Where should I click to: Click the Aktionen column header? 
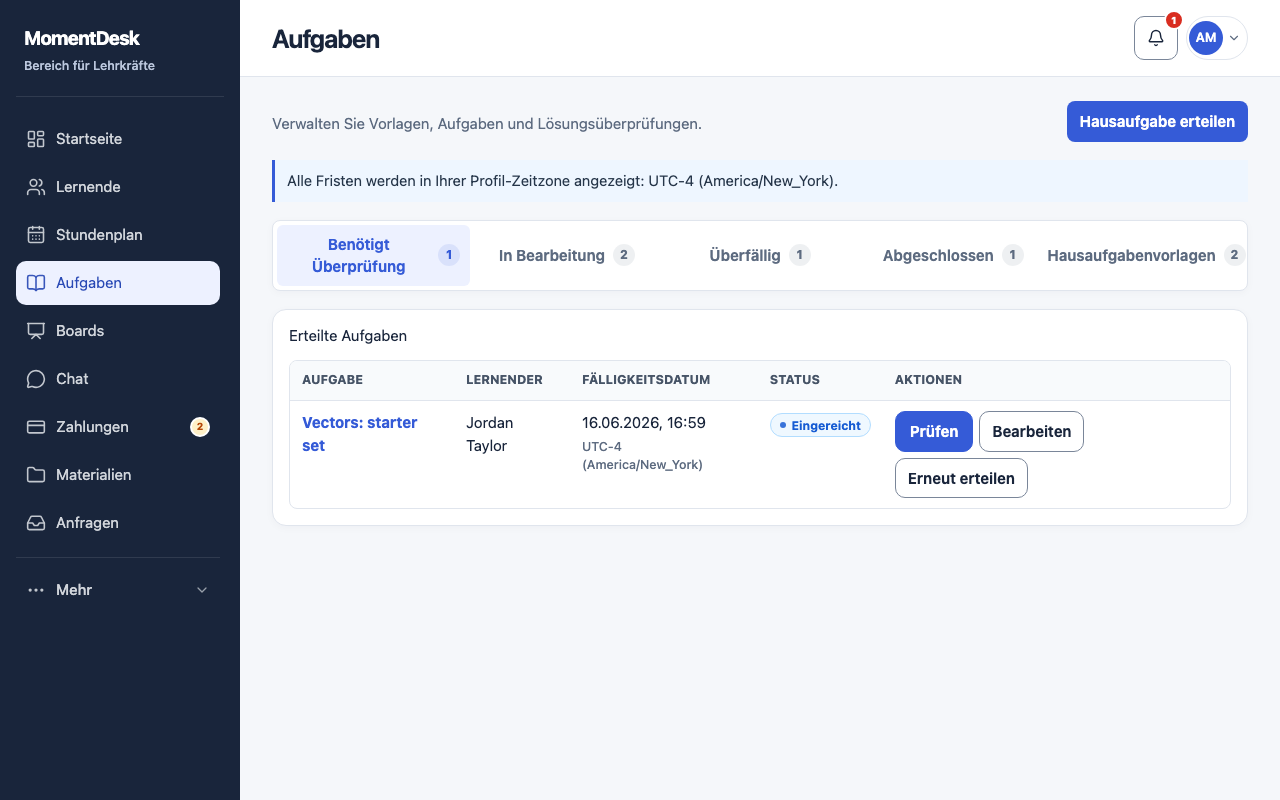928,380
